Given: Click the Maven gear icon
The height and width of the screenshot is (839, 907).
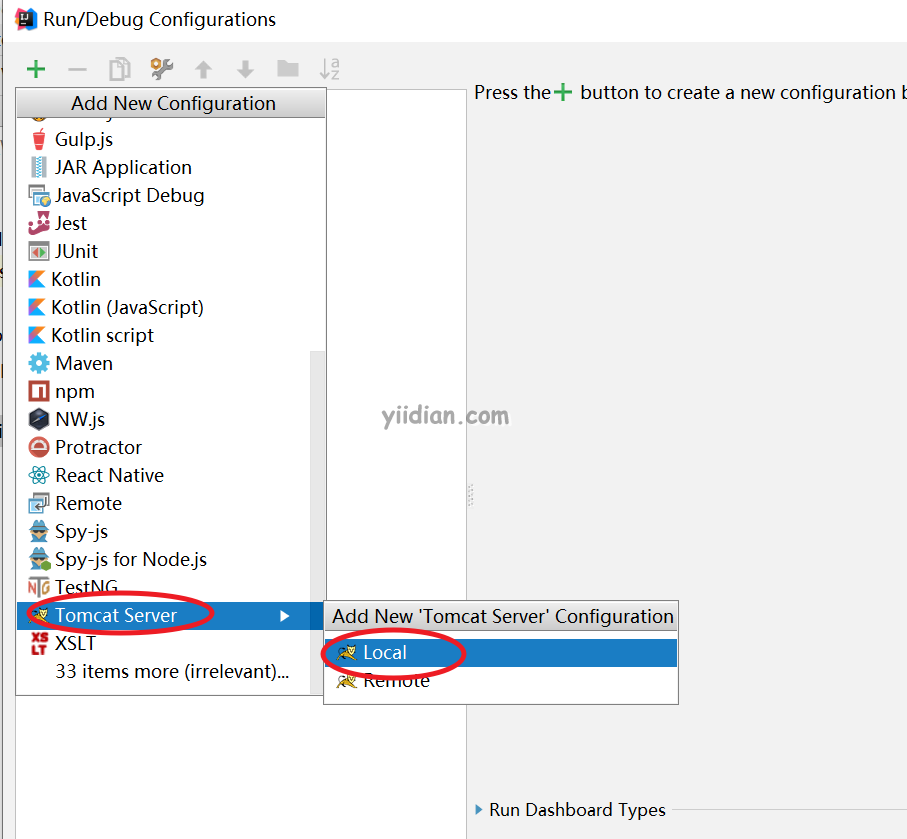Looking at the screenshot, I should tap(39, 363).
